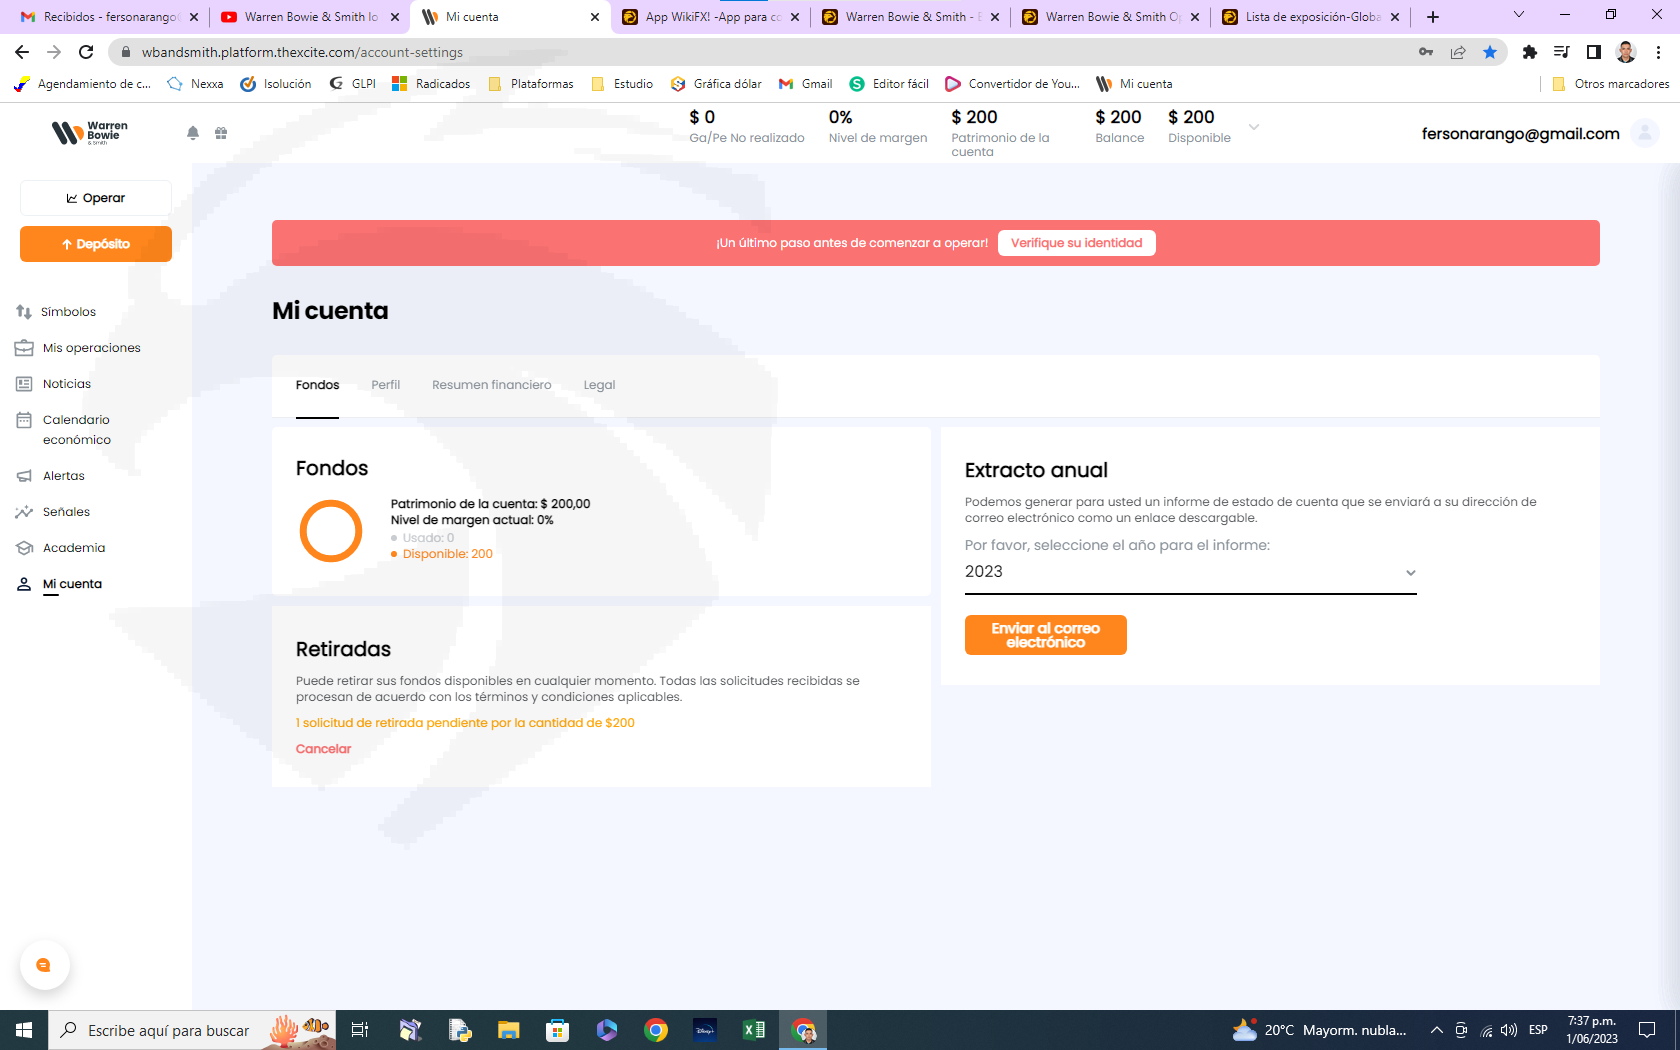Open the notifications bell icon

[193, 133]
